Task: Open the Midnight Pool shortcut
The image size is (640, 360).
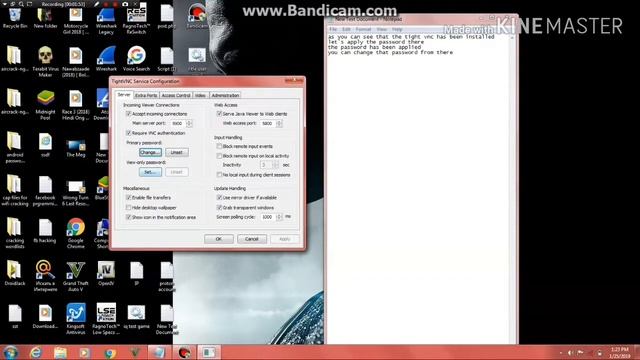Action: tap(45, 104)
